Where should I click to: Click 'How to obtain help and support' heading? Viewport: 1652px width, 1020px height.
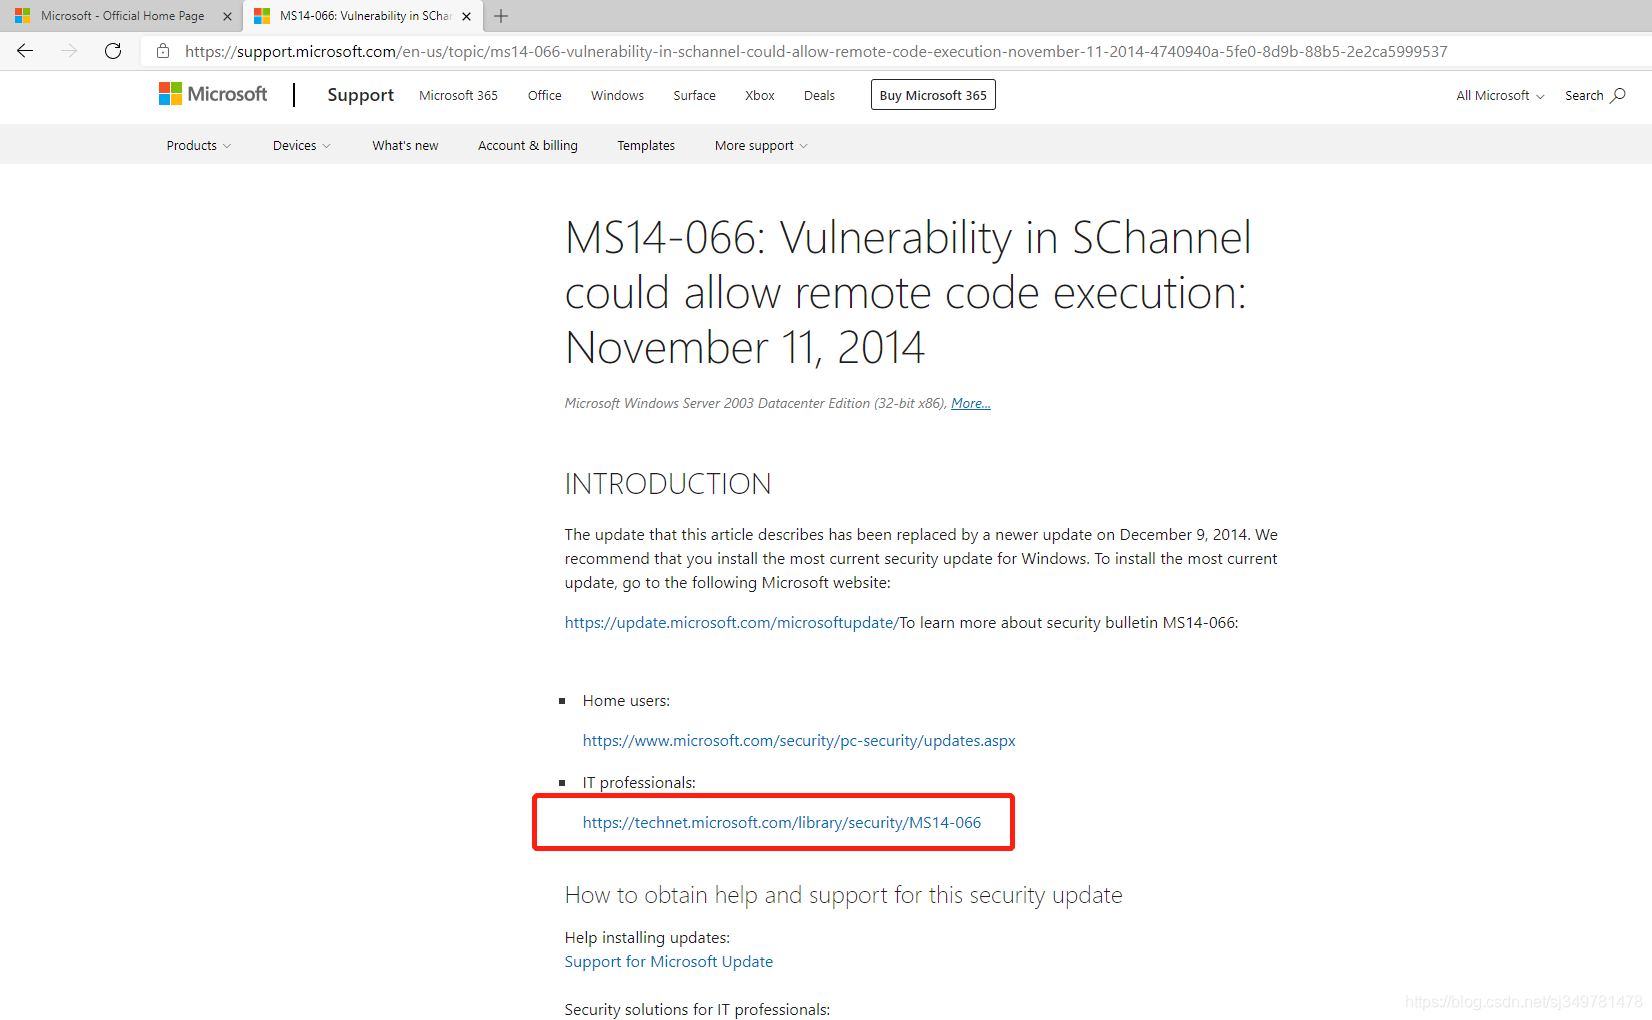843,895
